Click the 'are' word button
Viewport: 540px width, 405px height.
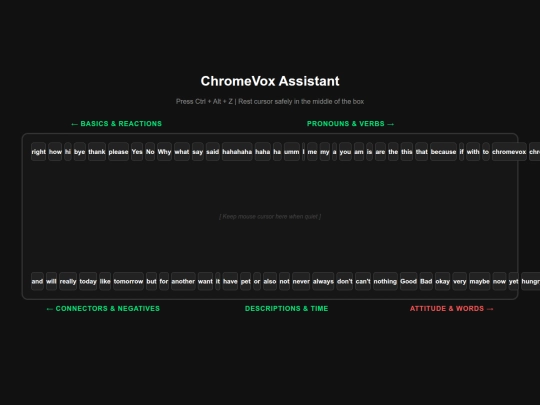pyautogui.click(x=380, y=152)
